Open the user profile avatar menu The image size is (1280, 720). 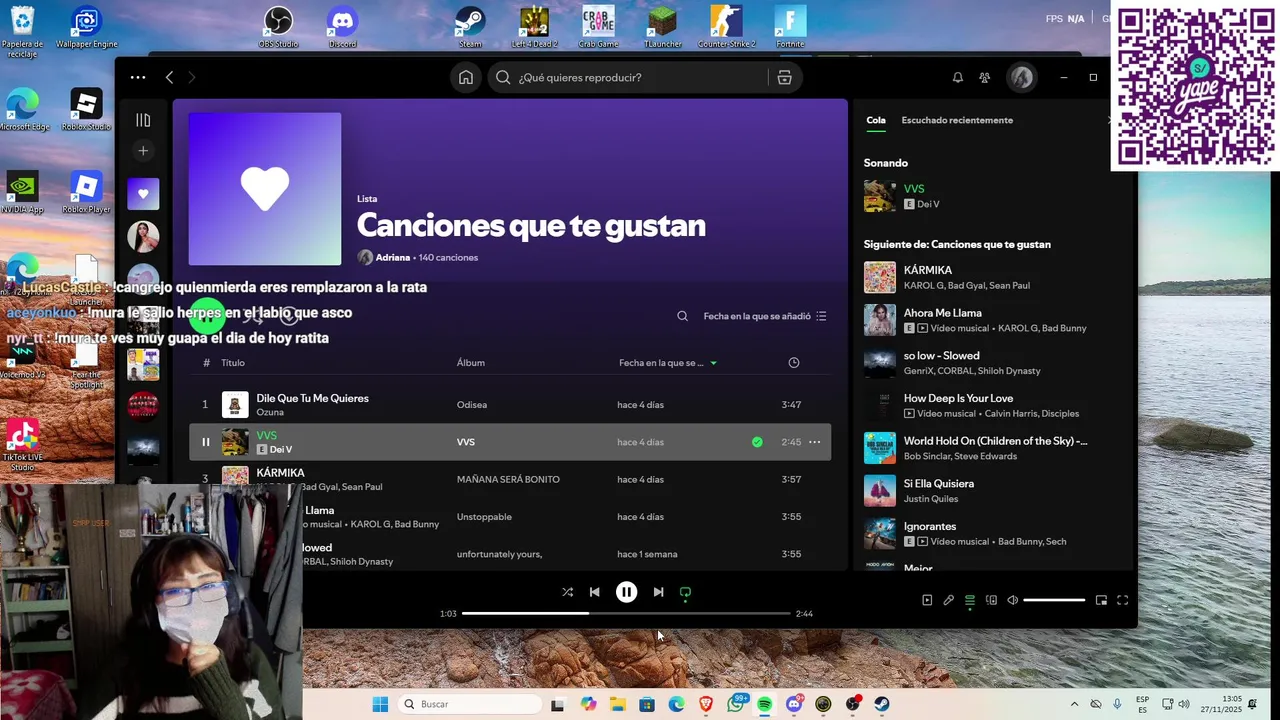1021,77
